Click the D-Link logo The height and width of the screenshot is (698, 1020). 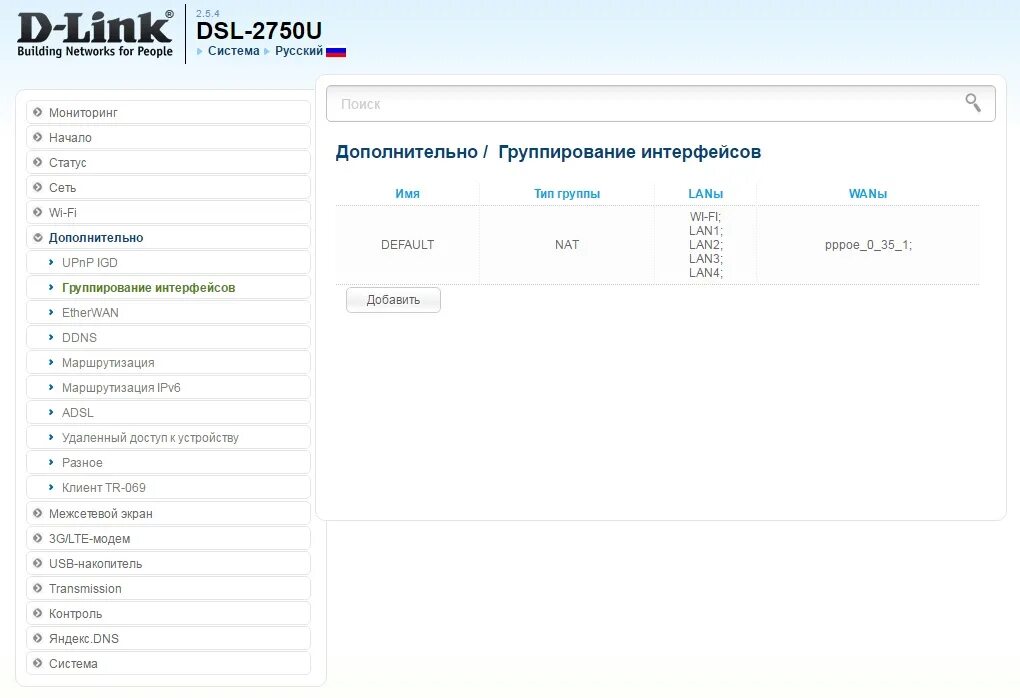tap(95, 34)
